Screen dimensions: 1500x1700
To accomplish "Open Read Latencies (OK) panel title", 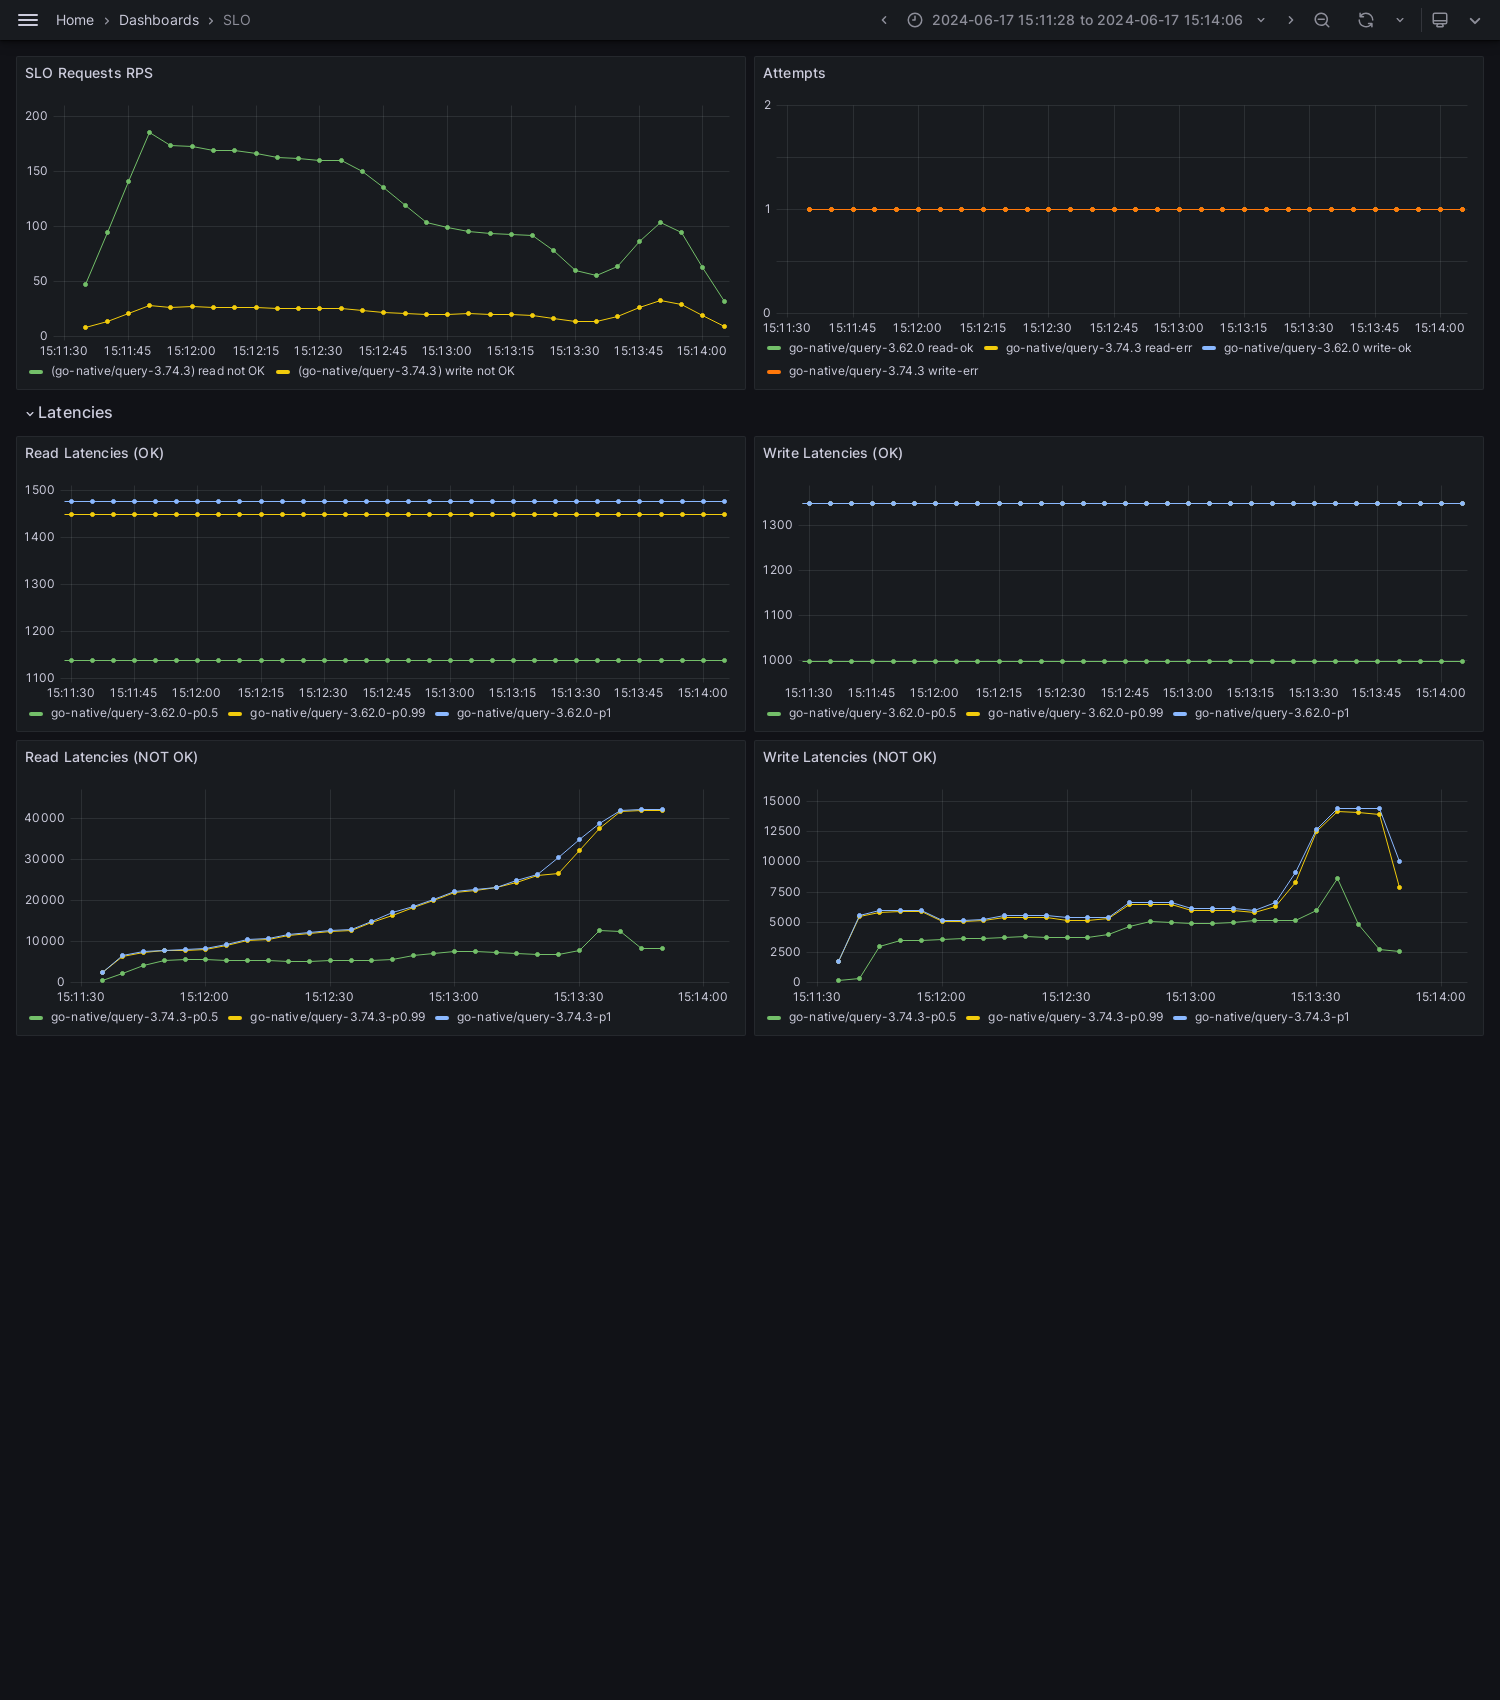I will click(x=94, y=453).
